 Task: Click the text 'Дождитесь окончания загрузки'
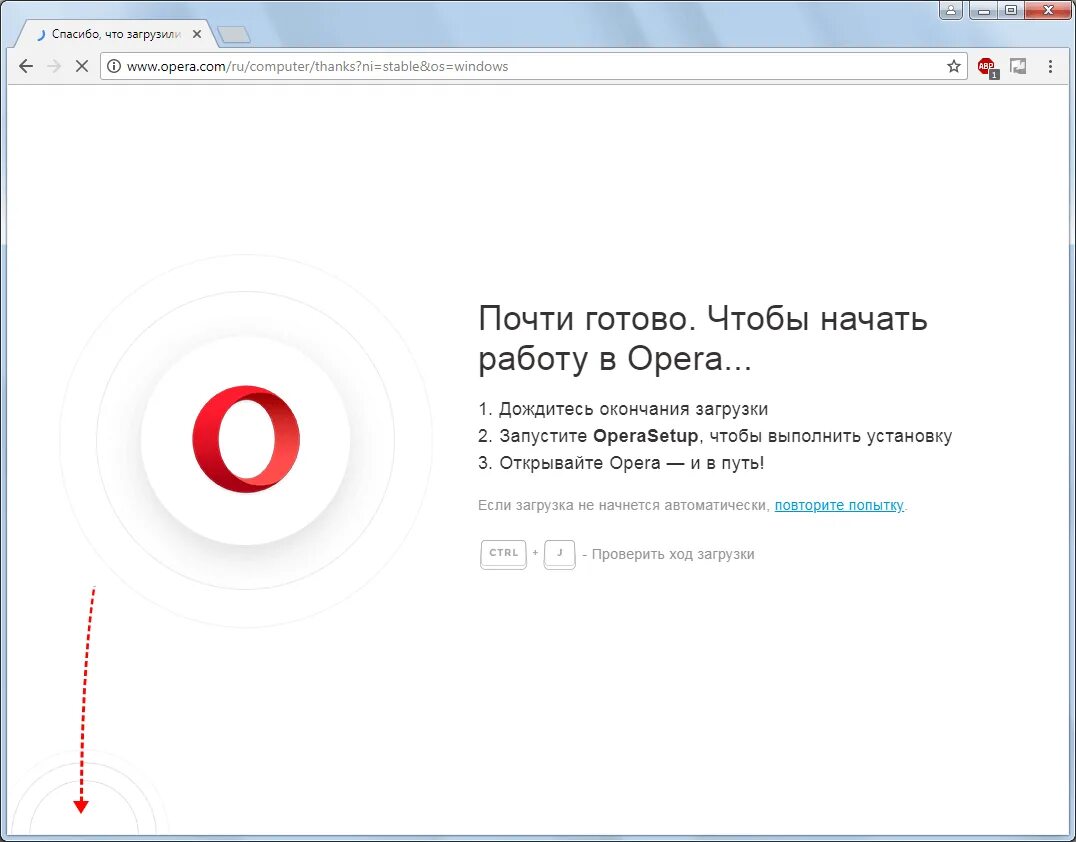[x=633, y=409]
